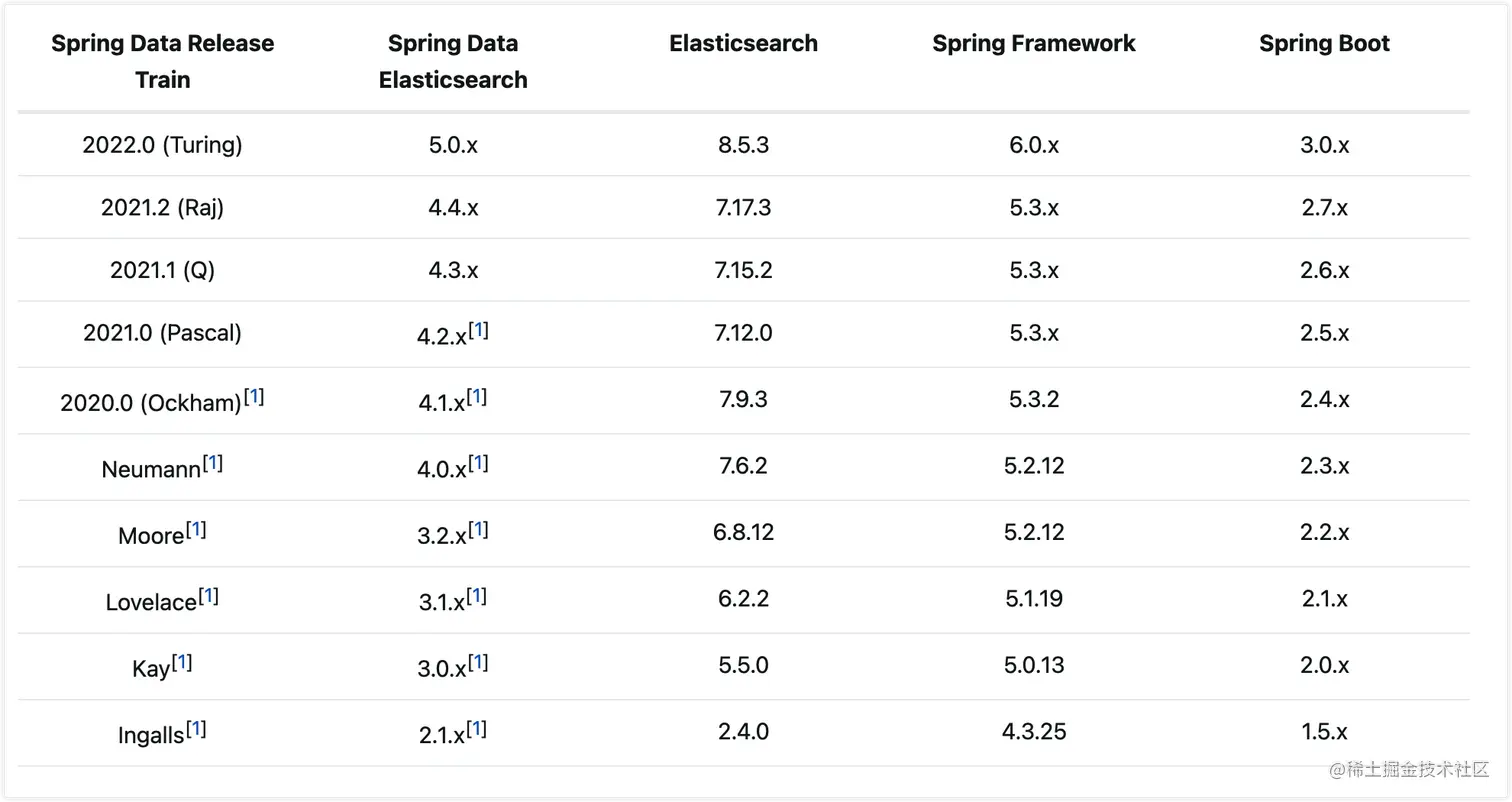Open footnote [1] next to Kay

point(182,662)
